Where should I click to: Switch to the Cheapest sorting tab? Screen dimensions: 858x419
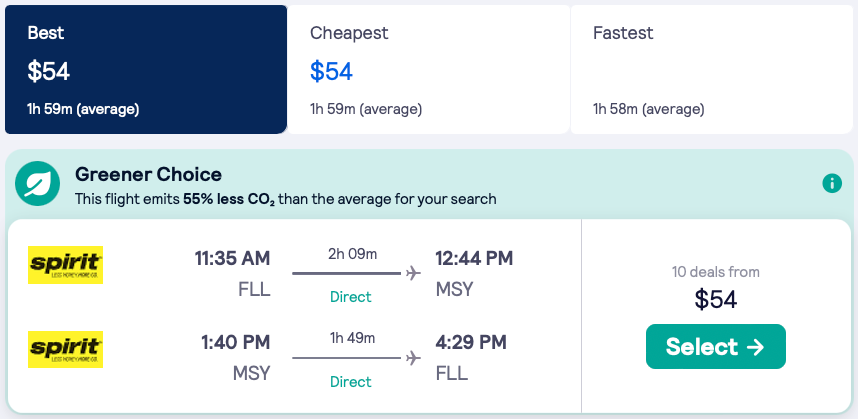[x=428, y=69]
